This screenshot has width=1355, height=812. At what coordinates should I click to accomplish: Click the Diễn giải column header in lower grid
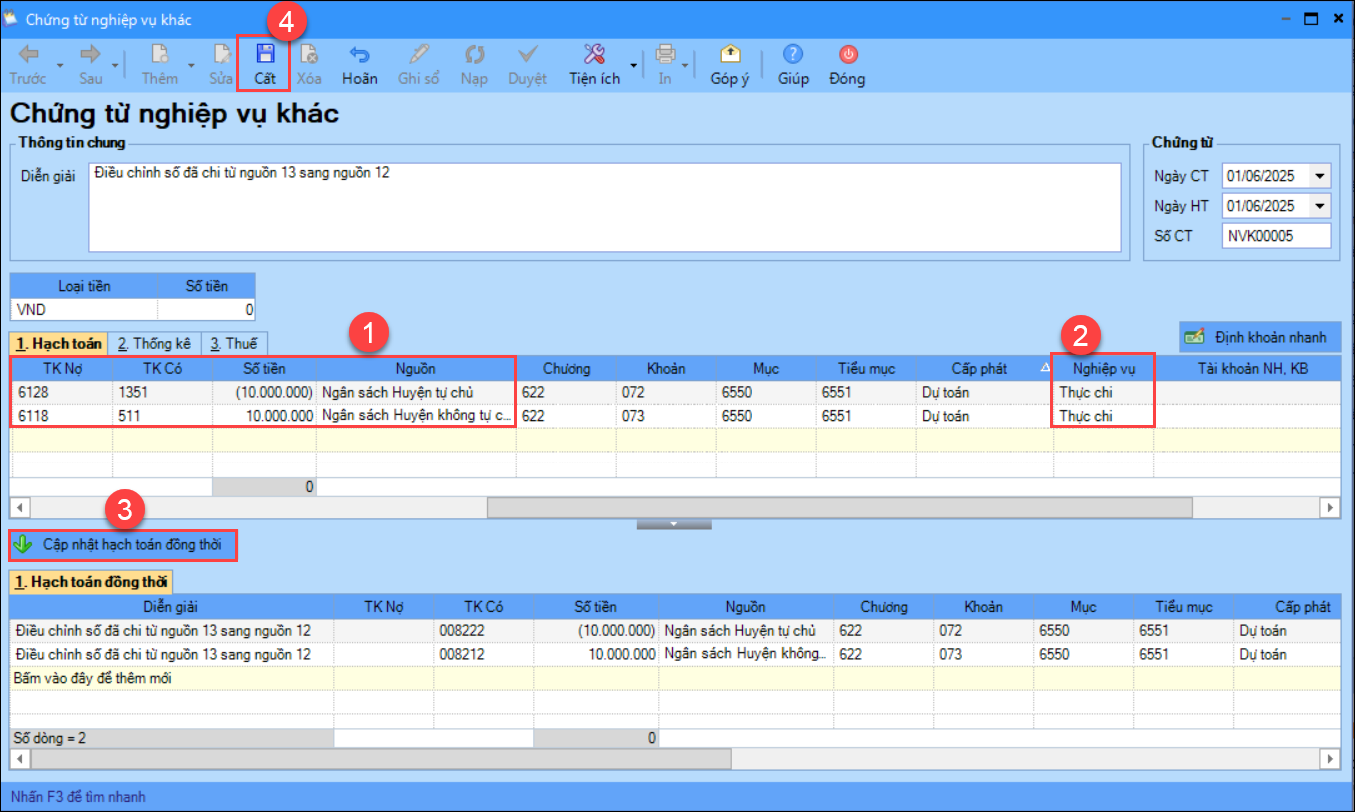click(x=171, y=607)
